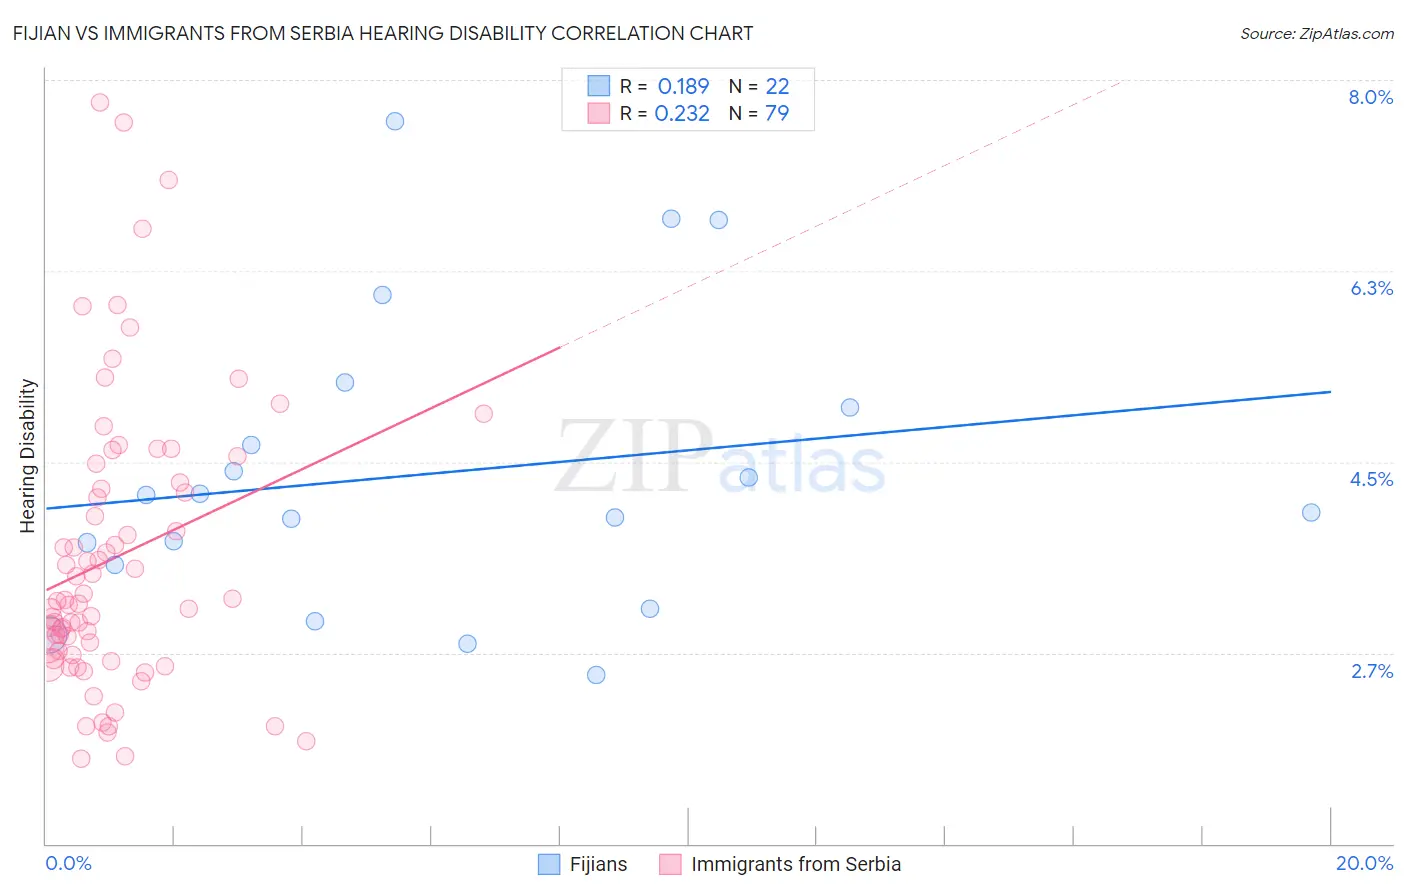Toggle the Immigrants from Serbia legend label
The image size is (1406, 892).
pyautogui.click(x=796, y=864)
